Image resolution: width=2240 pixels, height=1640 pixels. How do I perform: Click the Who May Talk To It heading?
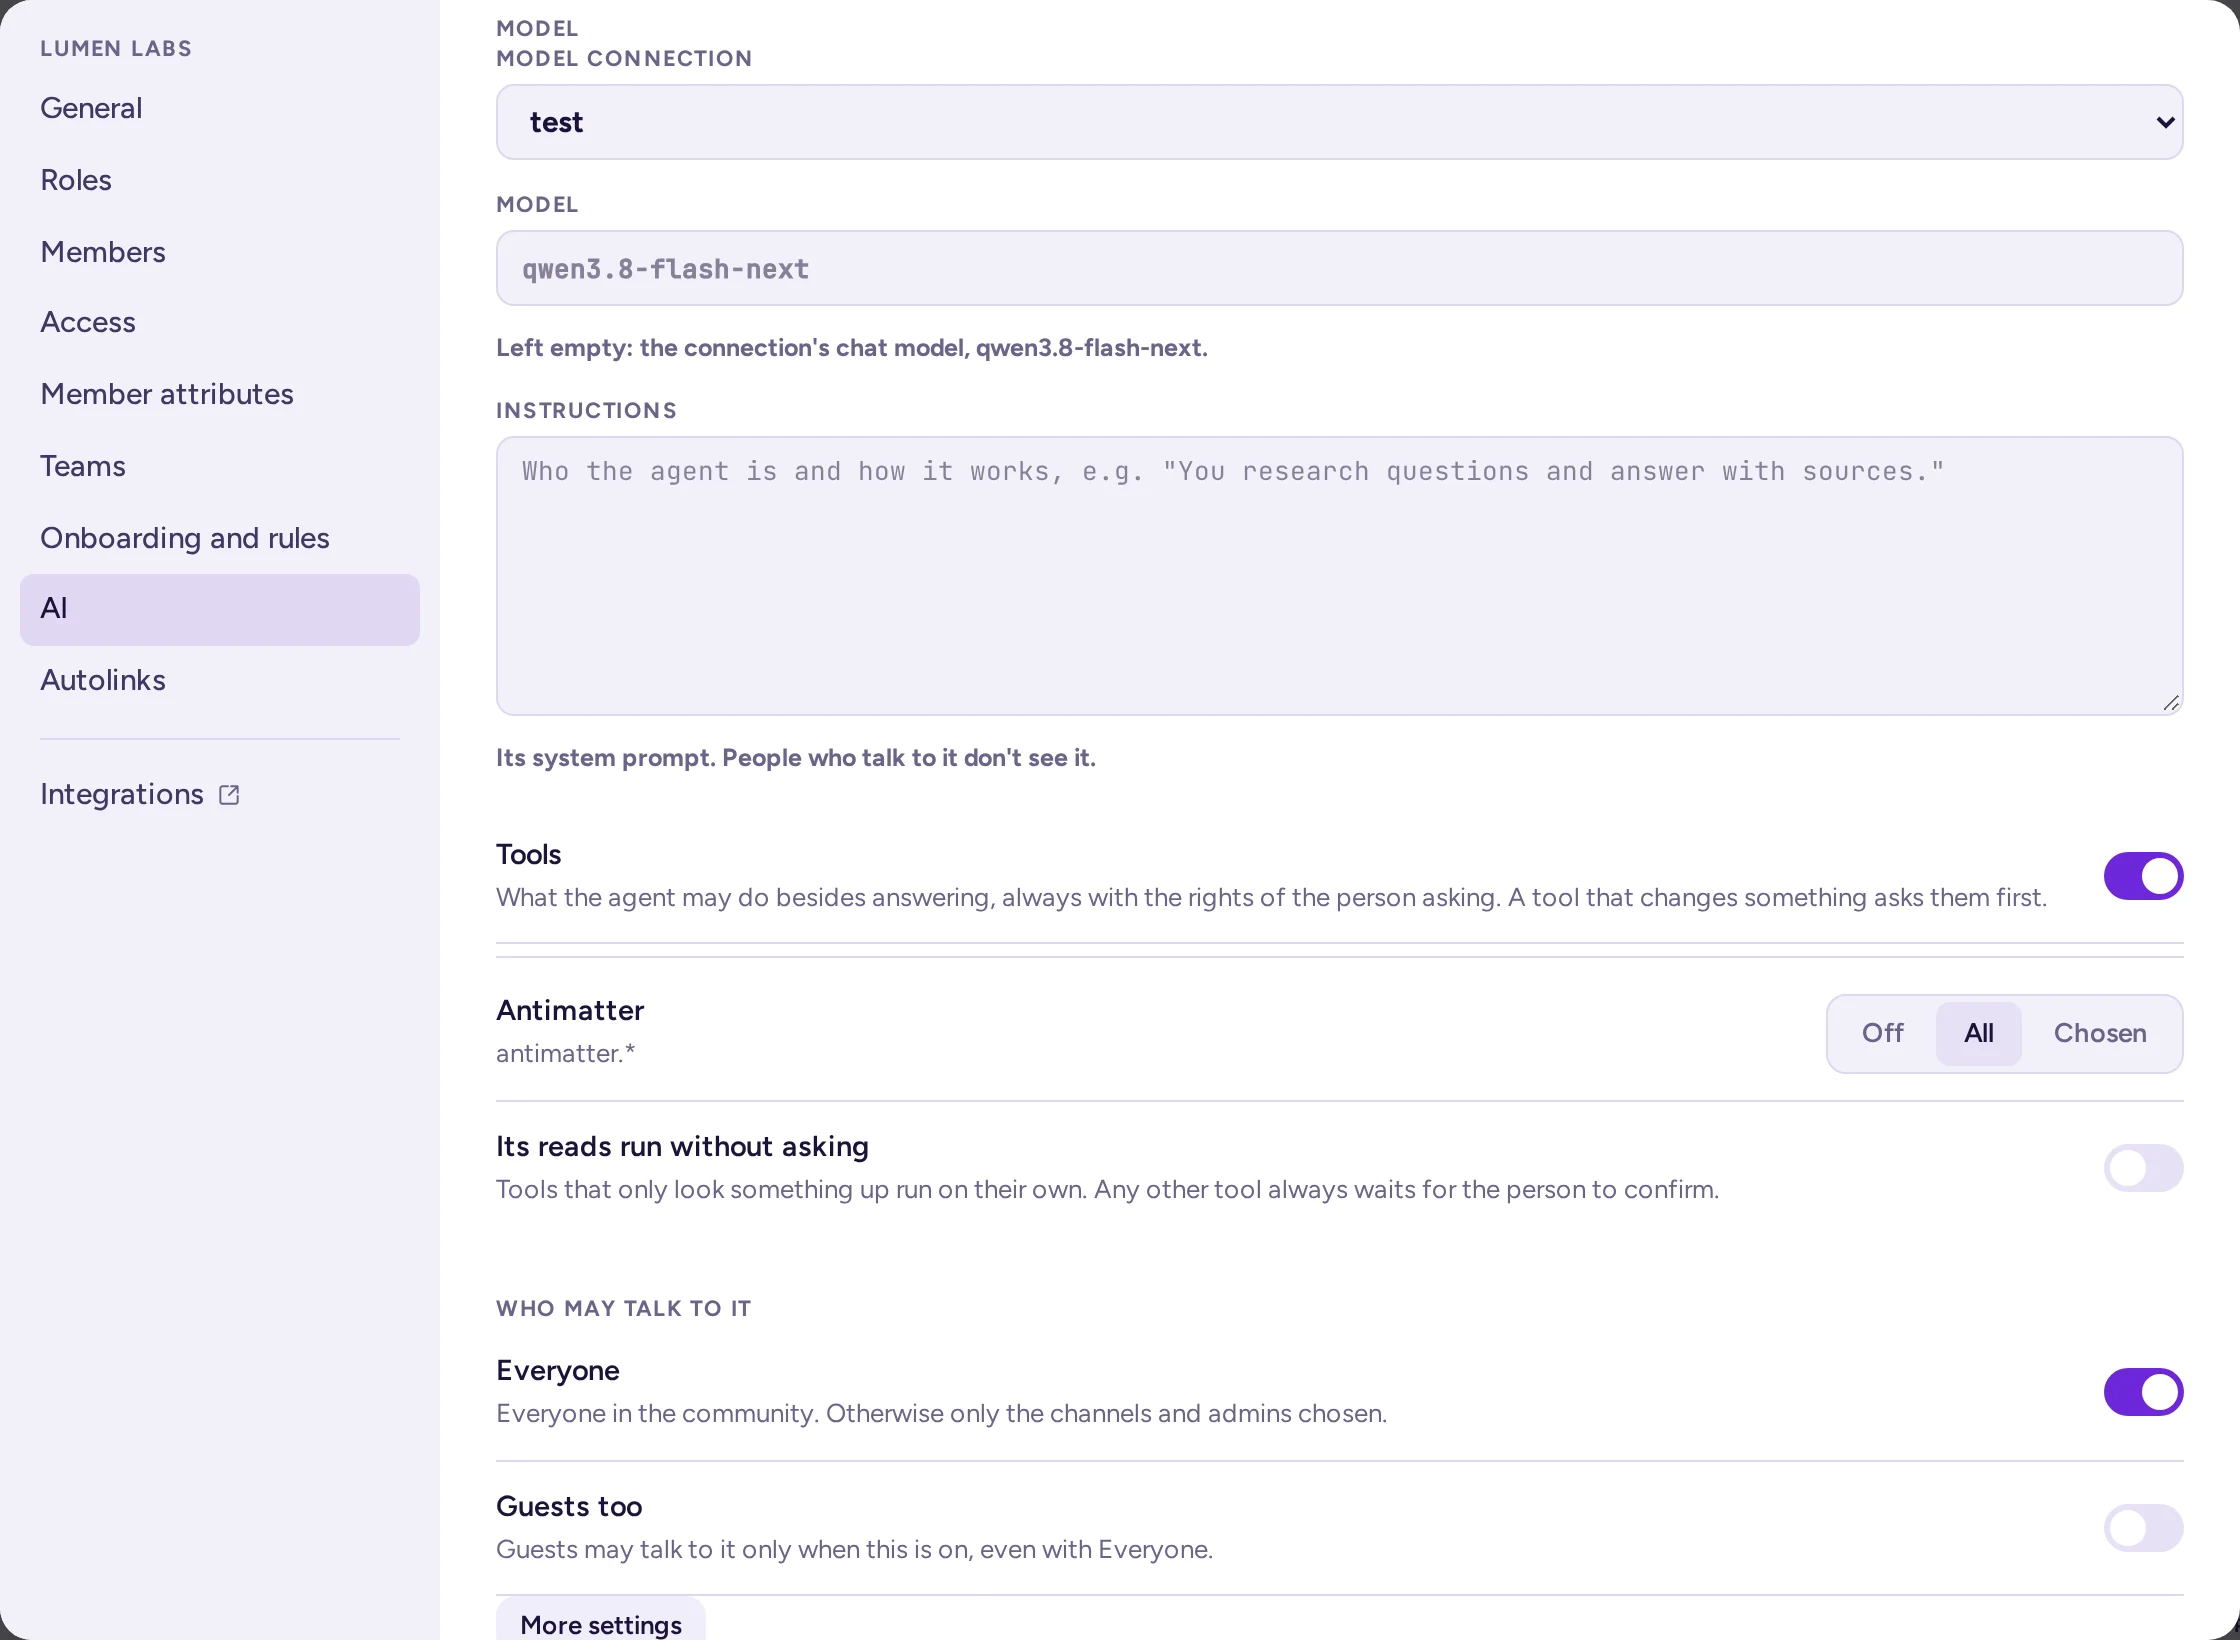click(x=623, y=1308)
